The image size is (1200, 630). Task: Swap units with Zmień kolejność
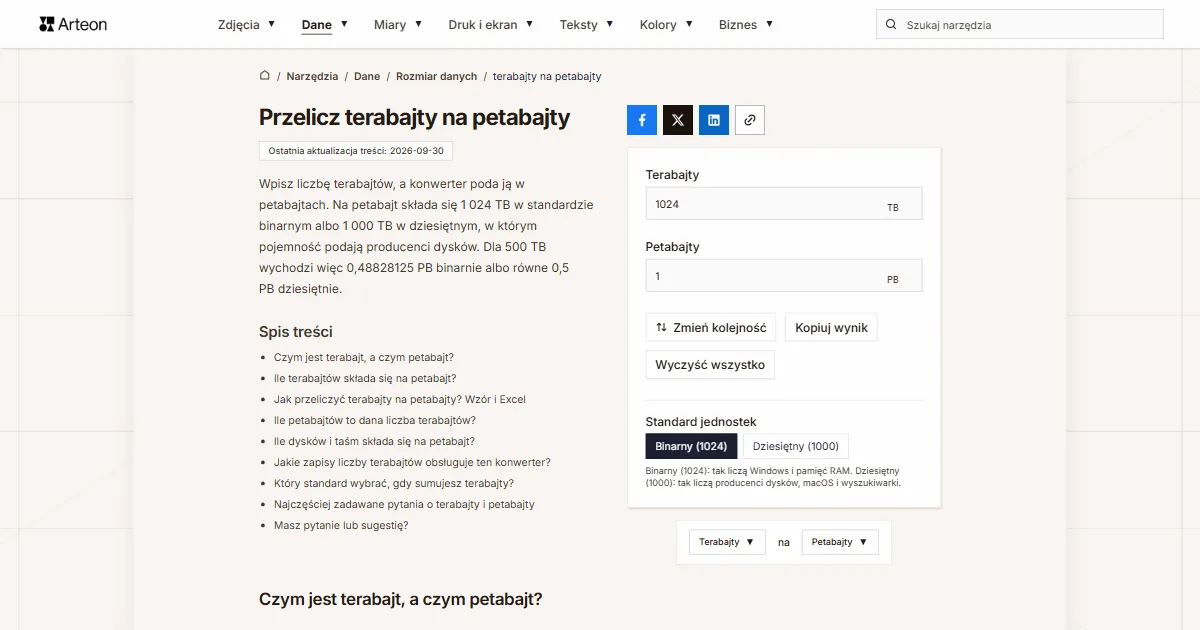tap(711, 327)
